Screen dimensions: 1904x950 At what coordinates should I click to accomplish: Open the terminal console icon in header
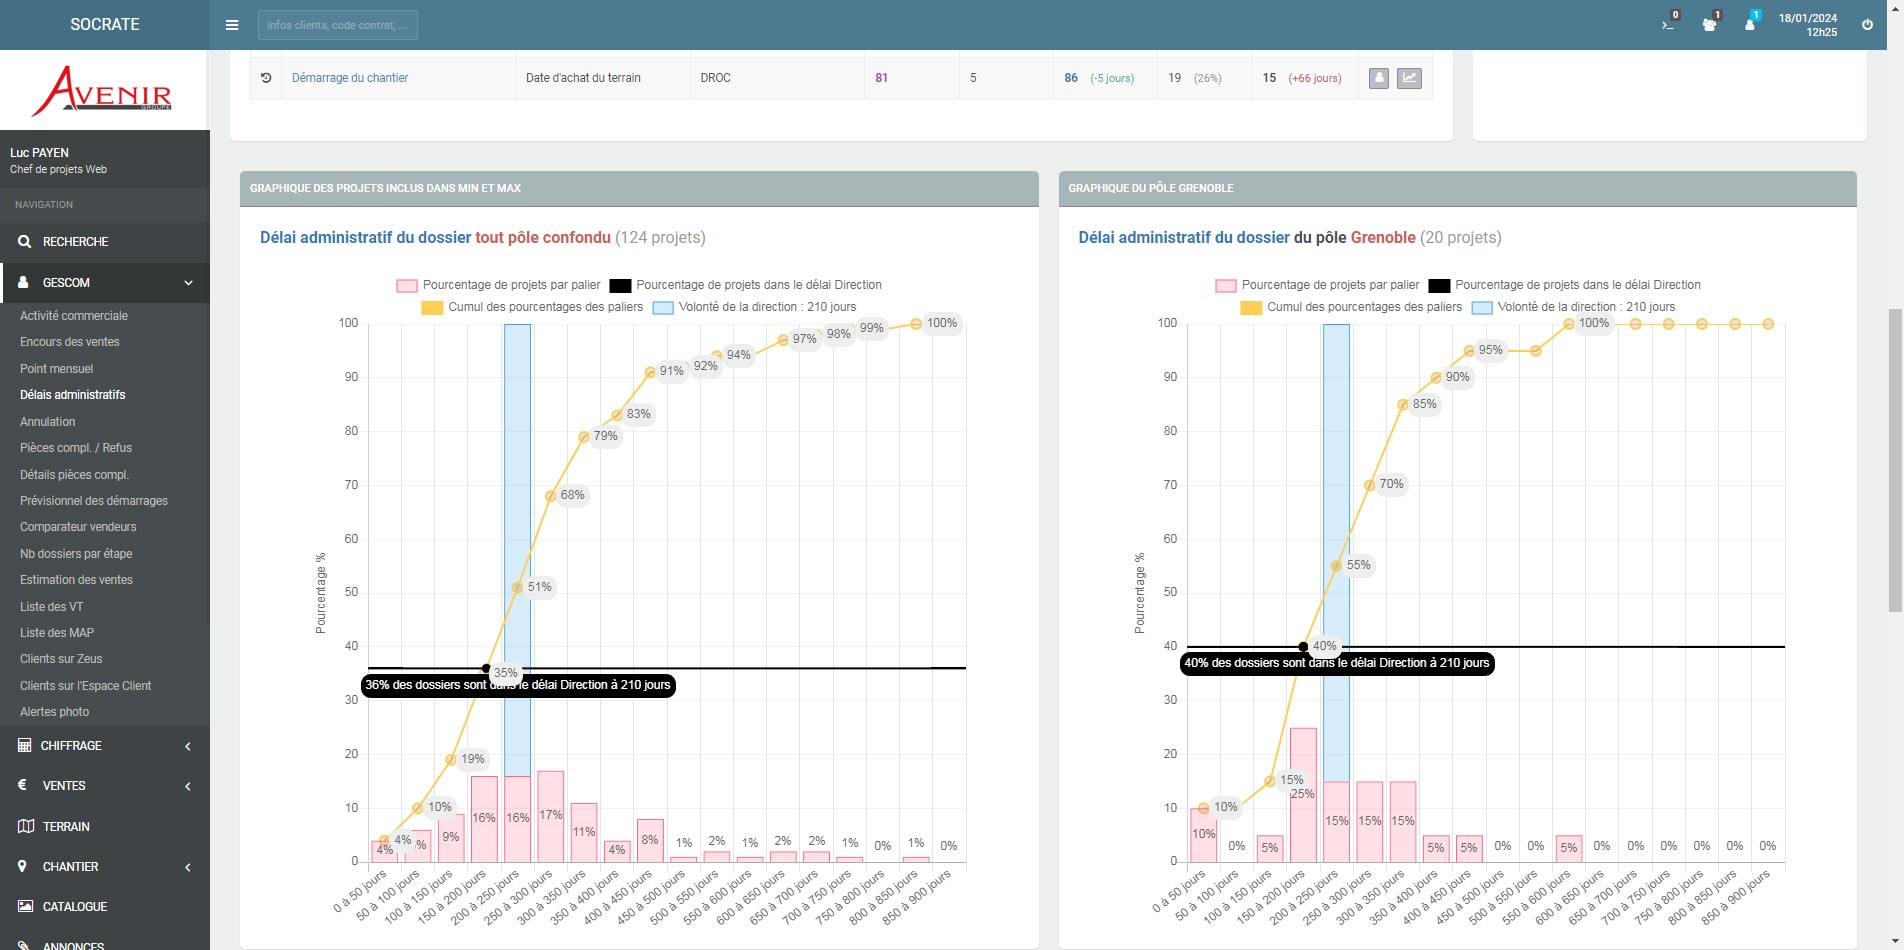1668,24
